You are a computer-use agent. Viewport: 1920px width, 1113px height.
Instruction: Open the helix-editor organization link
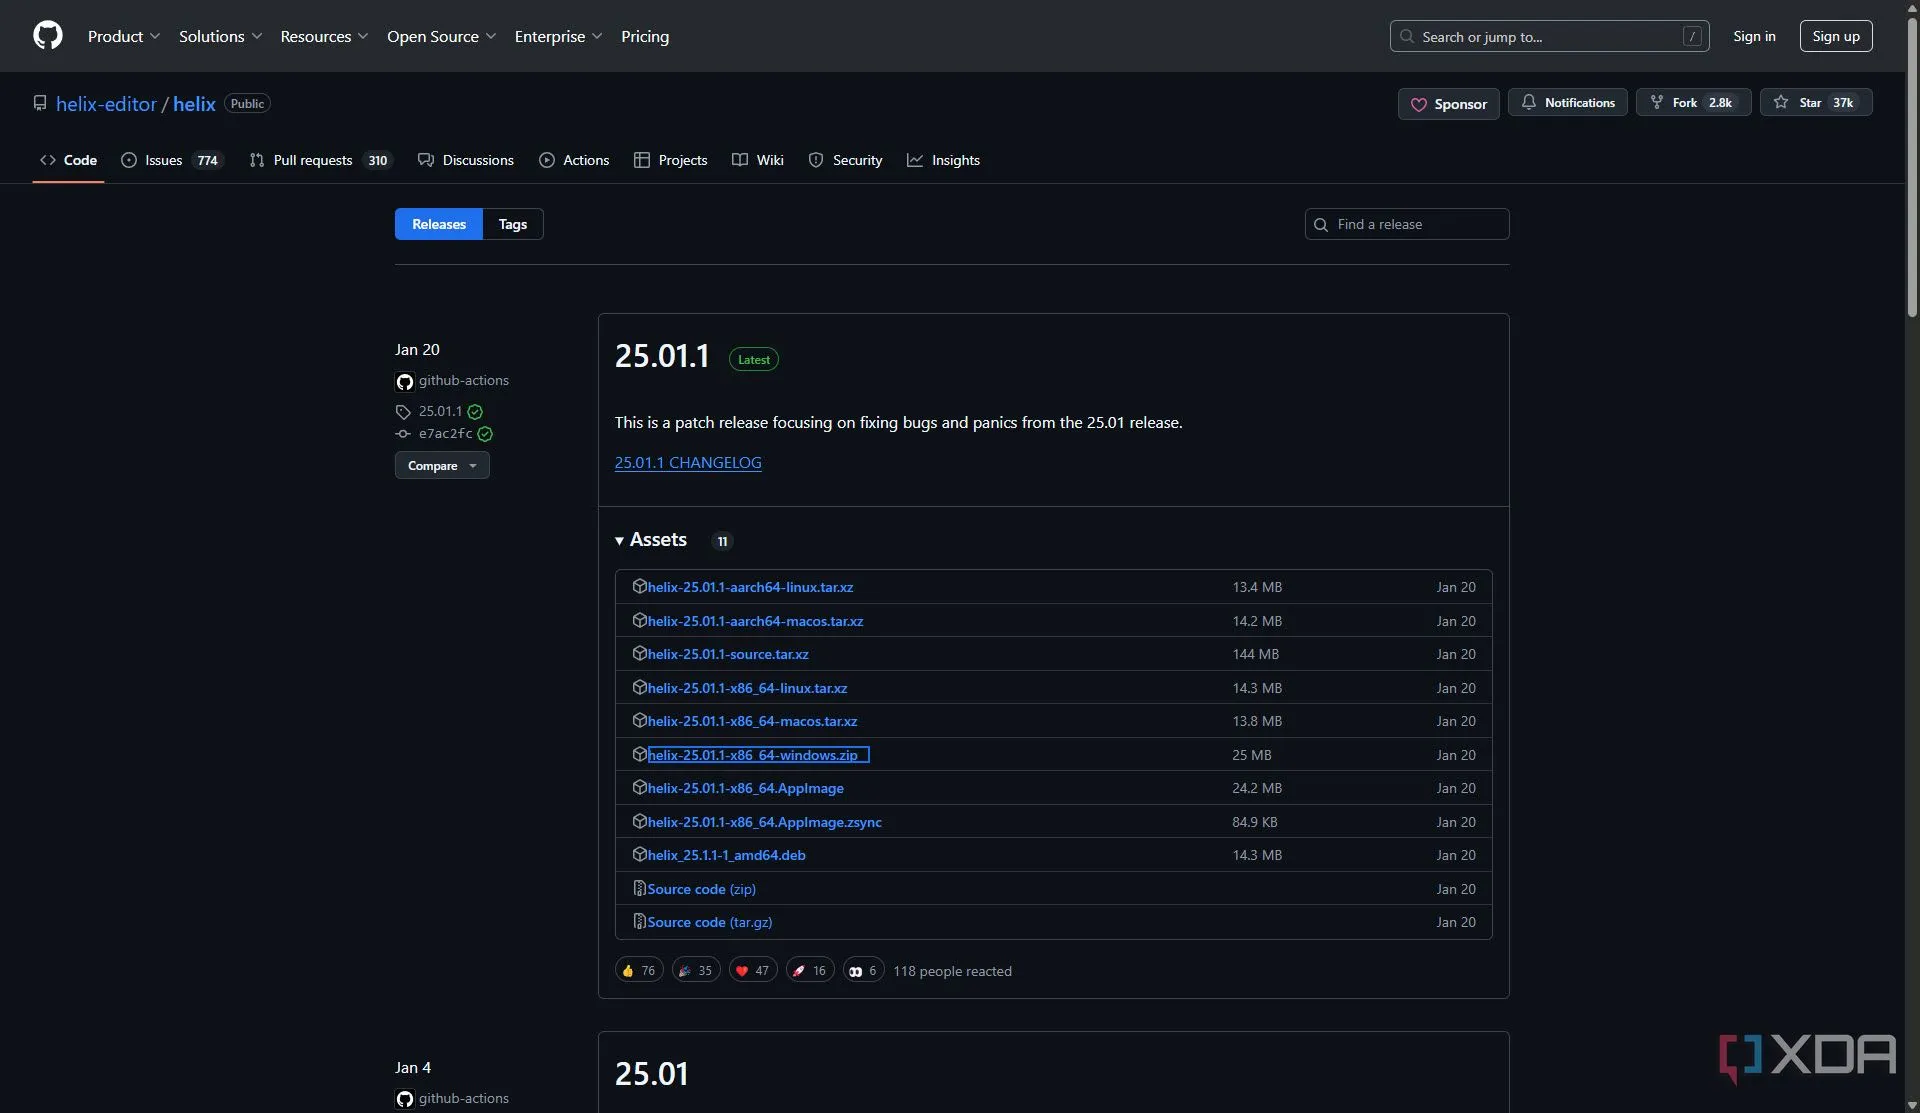106,104
